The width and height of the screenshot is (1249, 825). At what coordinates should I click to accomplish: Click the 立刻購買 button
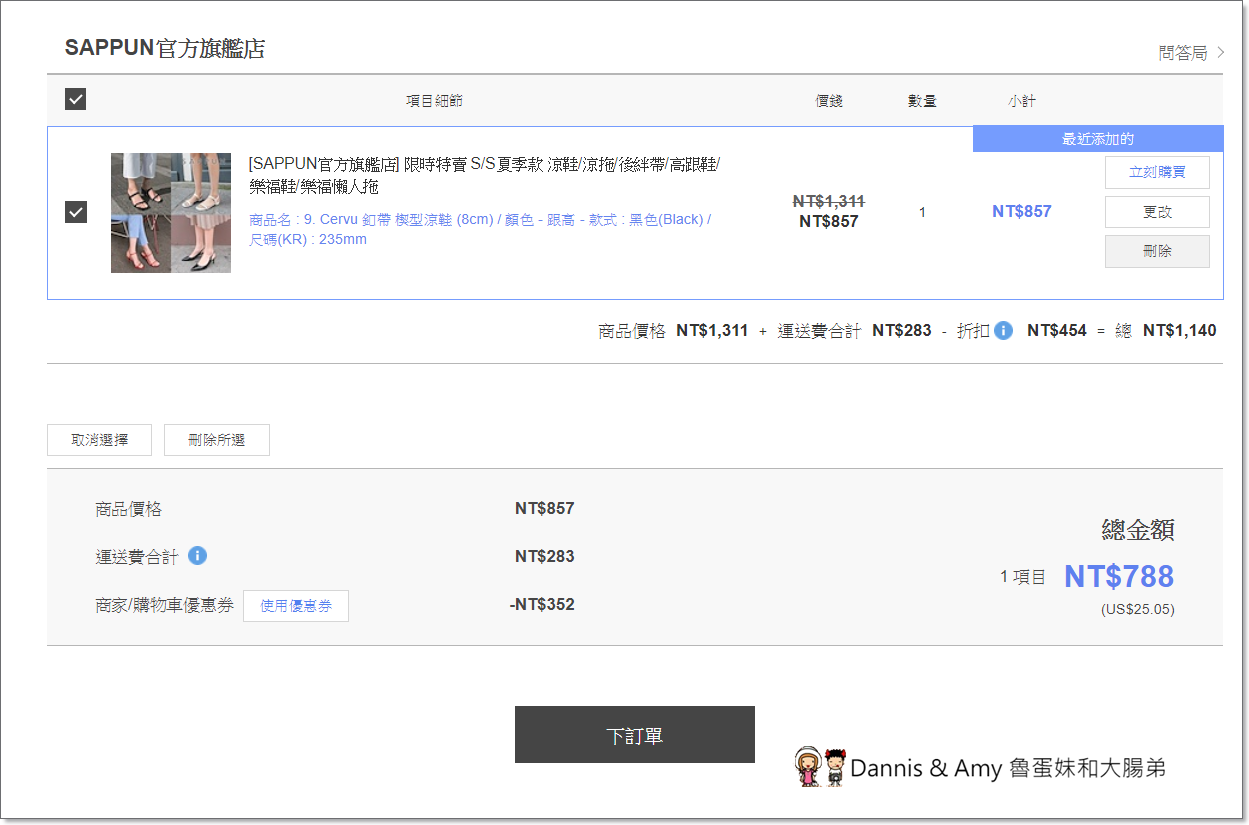click(1156, 172)
